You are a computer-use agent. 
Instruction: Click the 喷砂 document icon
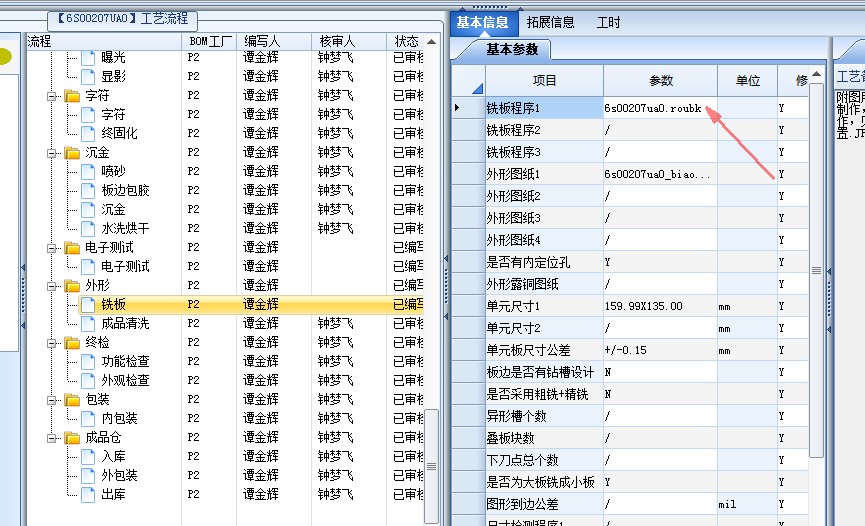(x=88, y=171)
